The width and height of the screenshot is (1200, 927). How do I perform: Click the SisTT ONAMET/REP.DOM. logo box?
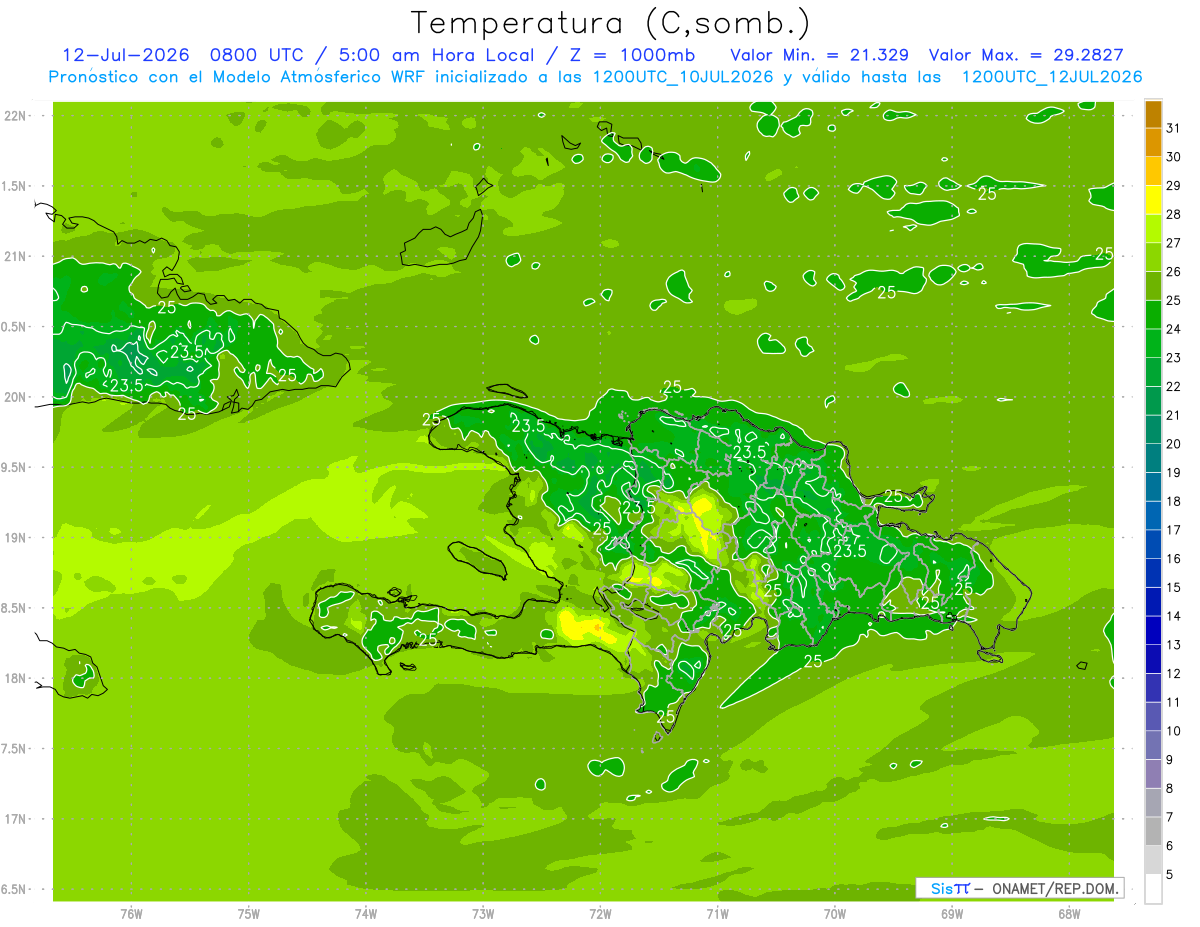pyautogui.click(x=1019, y=888)
